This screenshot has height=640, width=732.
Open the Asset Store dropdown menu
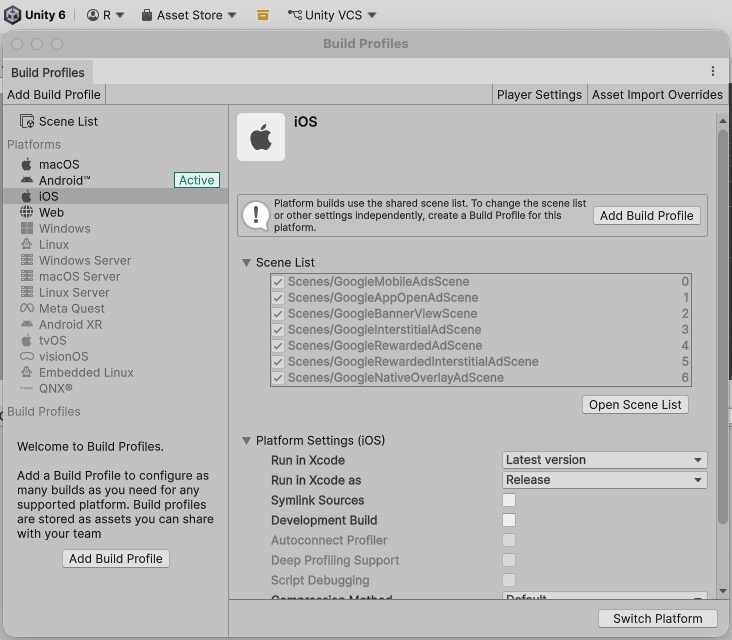pos(189,15)
